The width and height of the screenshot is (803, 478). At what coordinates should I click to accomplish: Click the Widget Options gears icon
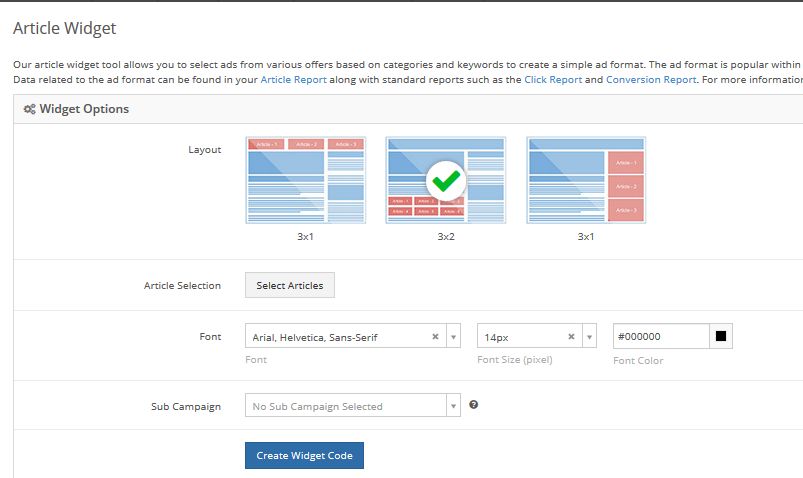pyautogui.click(x=30, y=109)
